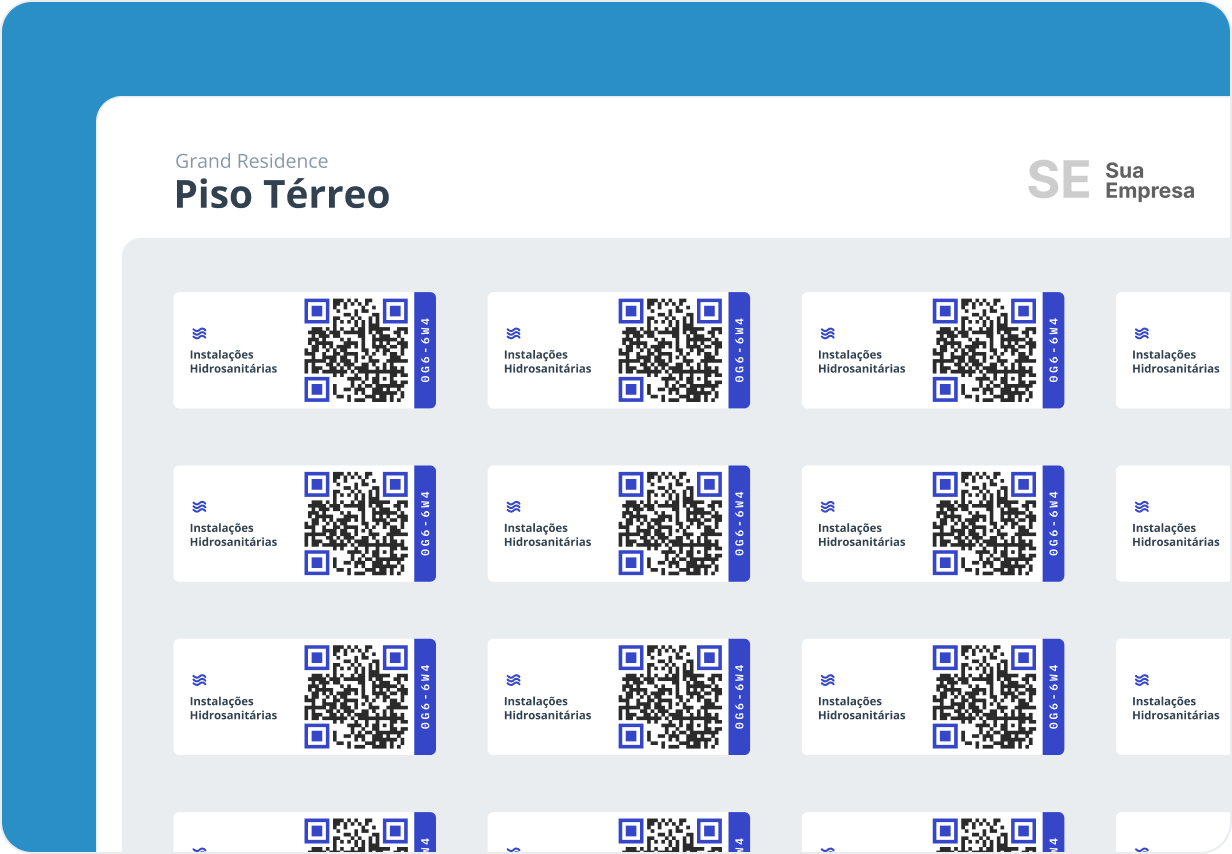Viewport: 1232px width, 854px height.
Task: Select the QR code on second-row second-column label
Action: click(x=670, y=523)
